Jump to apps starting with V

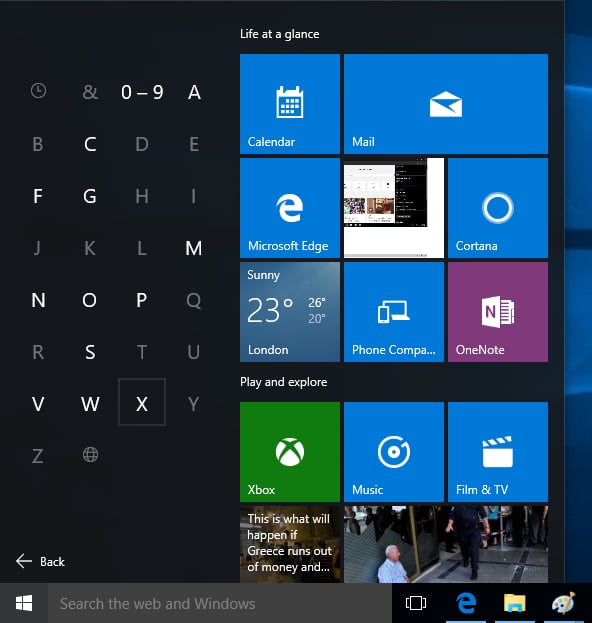[x=38, y=404]
